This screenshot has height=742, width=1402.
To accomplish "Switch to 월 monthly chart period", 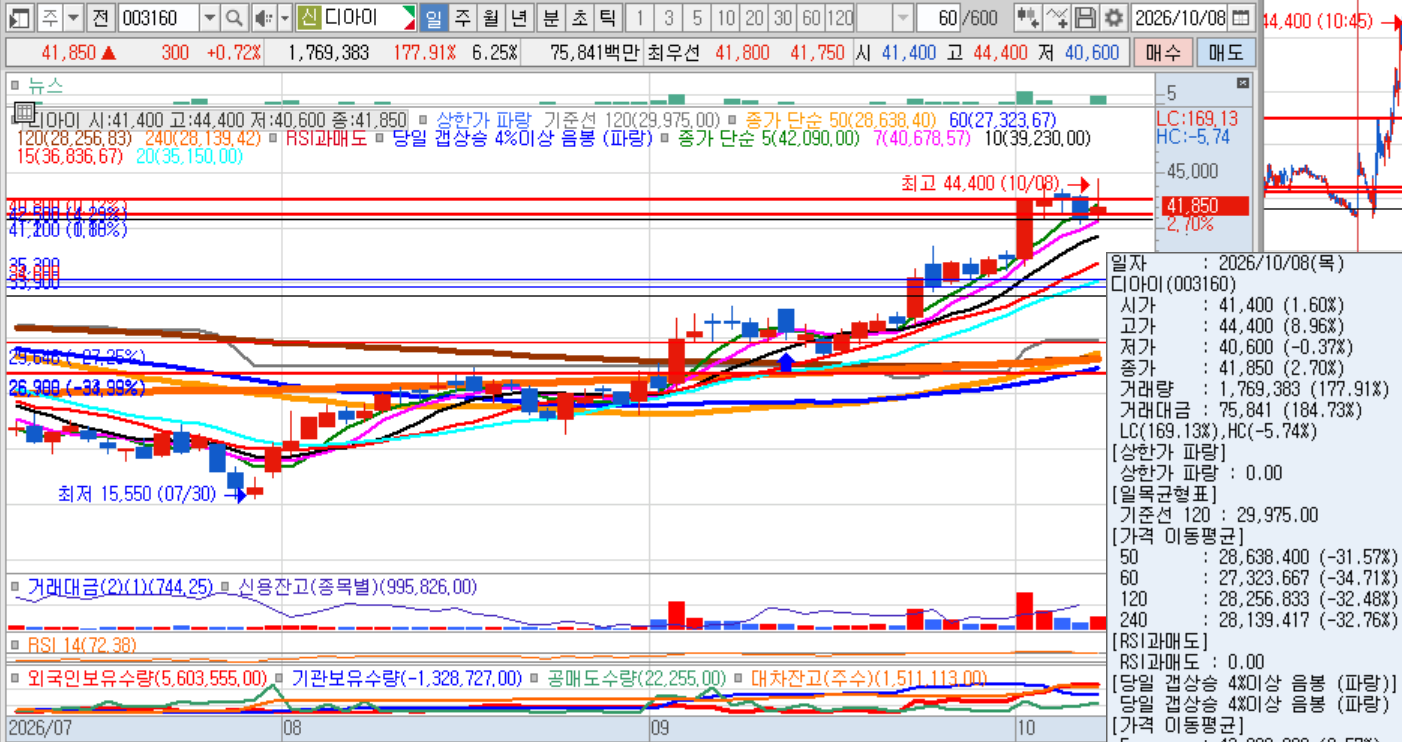I will pyautogui.click(x=490, y=17).
